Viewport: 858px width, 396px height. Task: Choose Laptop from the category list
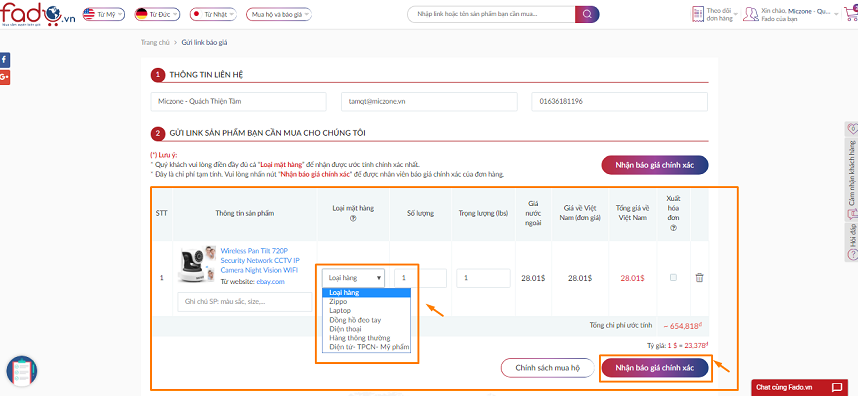[x=366, y=311]
